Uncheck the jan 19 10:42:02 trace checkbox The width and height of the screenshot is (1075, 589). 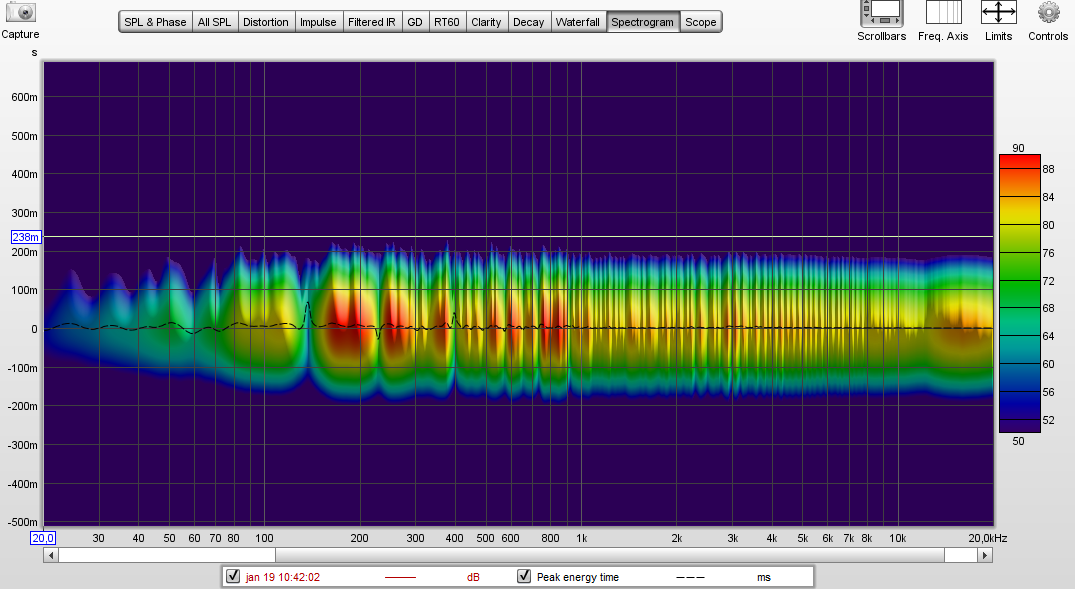233,577
